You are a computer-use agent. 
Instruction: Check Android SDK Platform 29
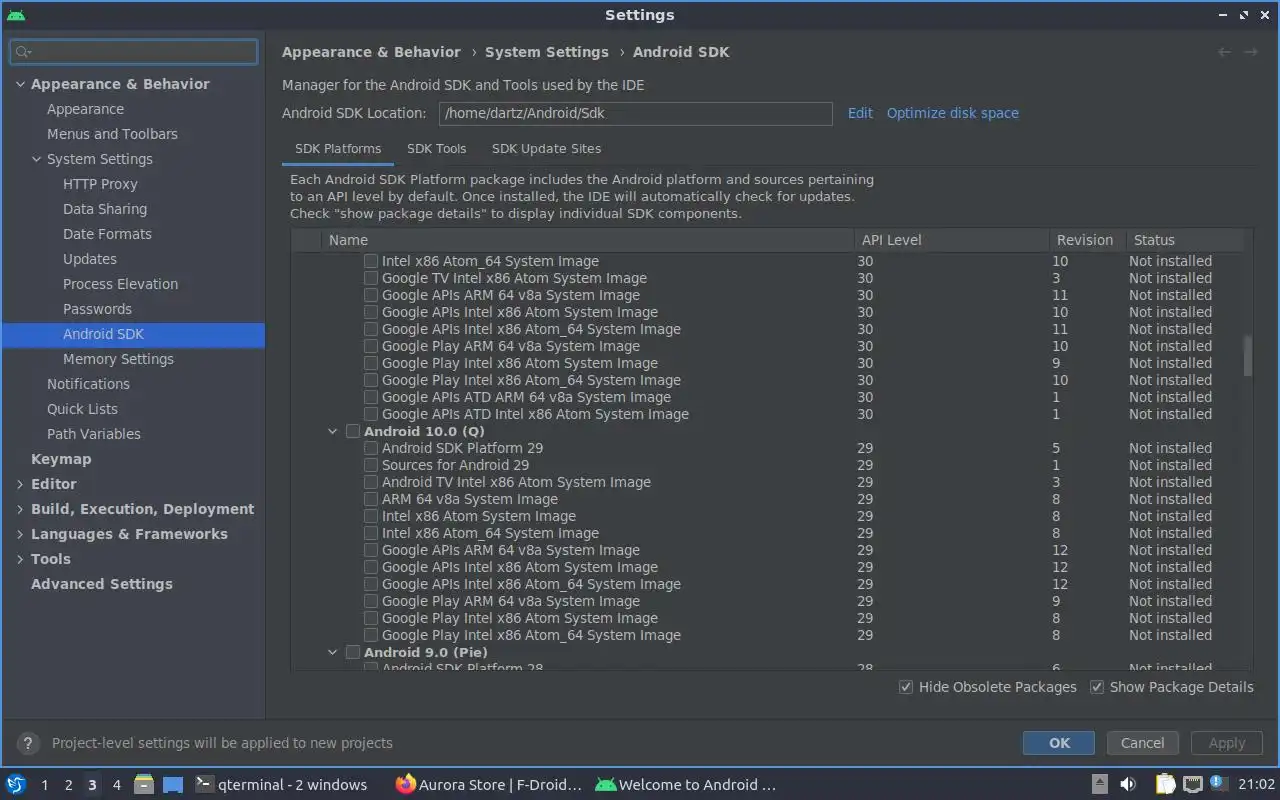click(371, 448)
